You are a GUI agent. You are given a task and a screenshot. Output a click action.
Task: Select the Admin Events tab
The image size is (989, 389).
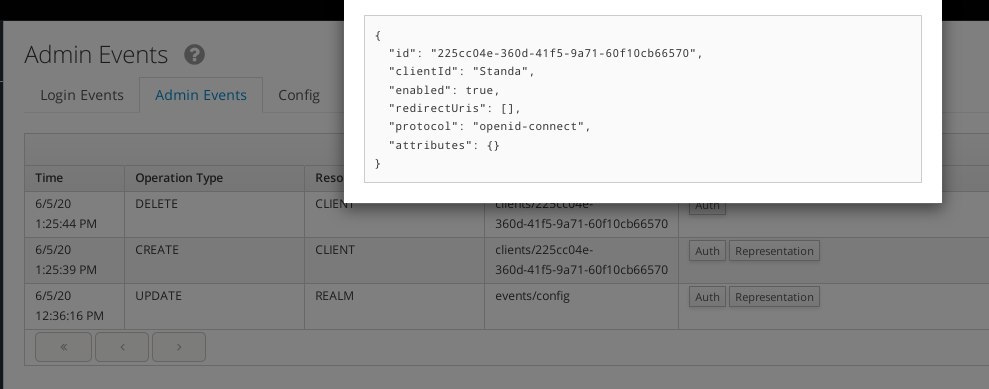201,95
